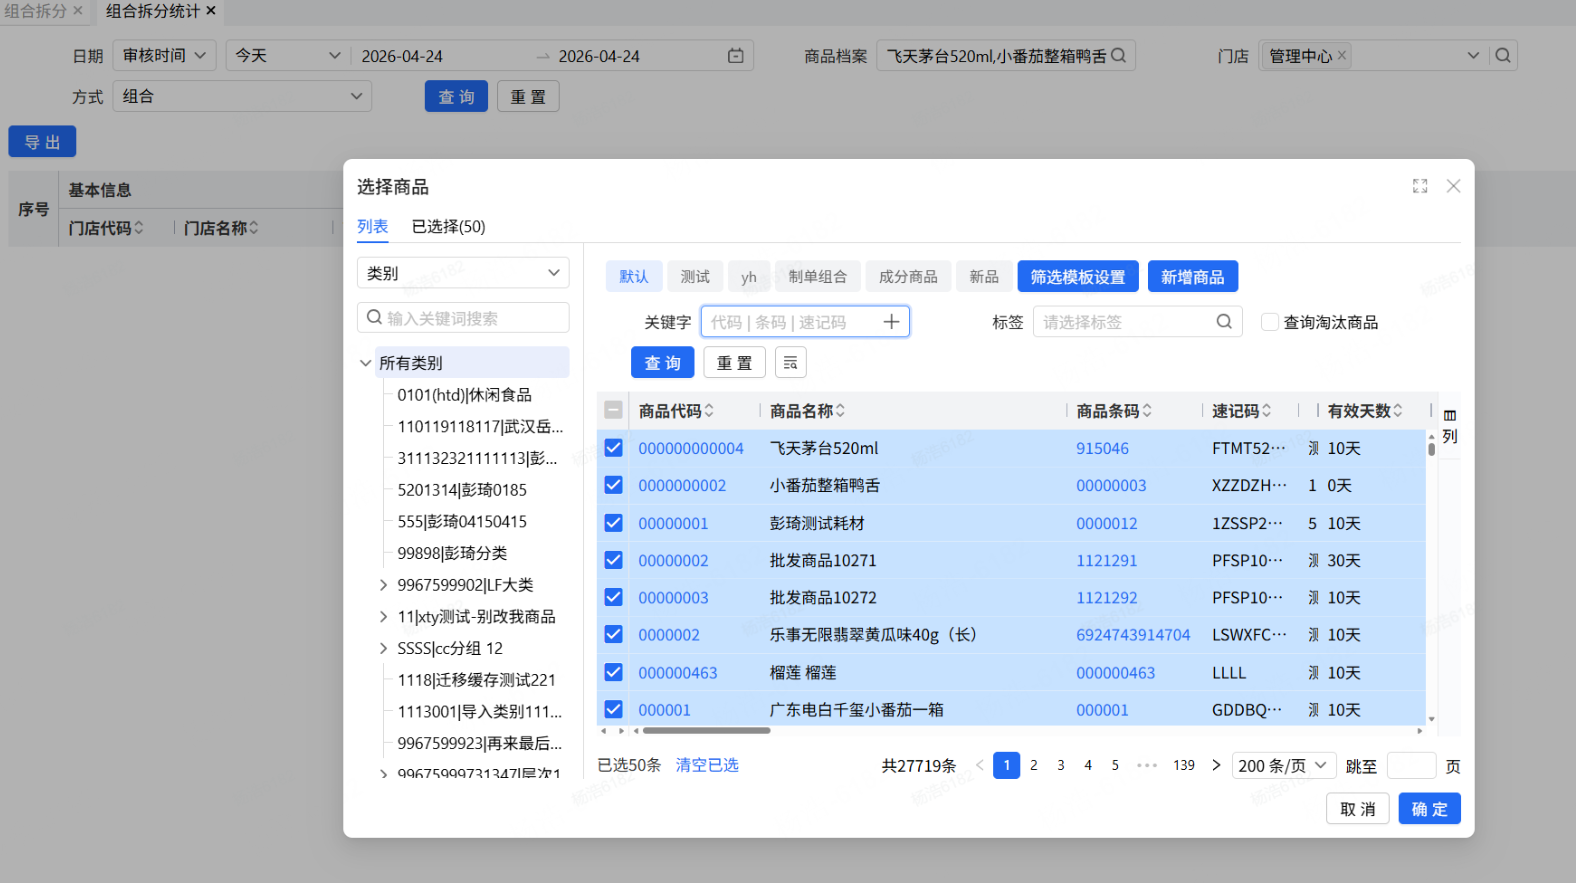Select the 制单组合 filter template tab
Image resolution: width=1576 pixels, height=883 pixels.
pyautogui.click(x=817, y=277)
